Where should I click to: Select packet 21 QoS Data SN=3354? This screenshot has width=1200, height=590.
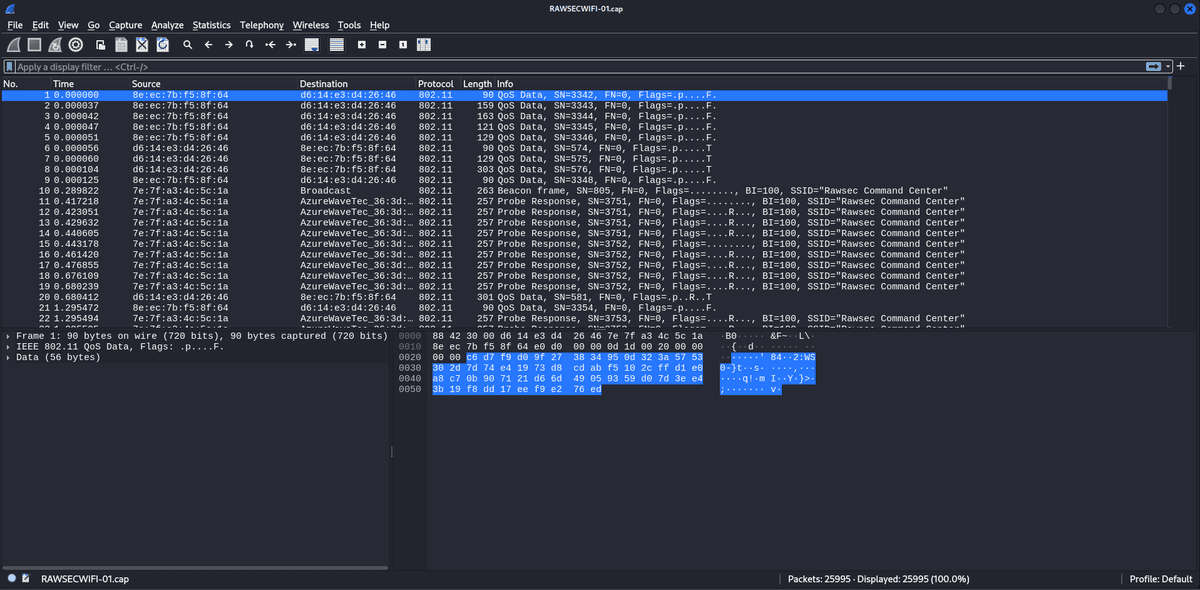584,308
